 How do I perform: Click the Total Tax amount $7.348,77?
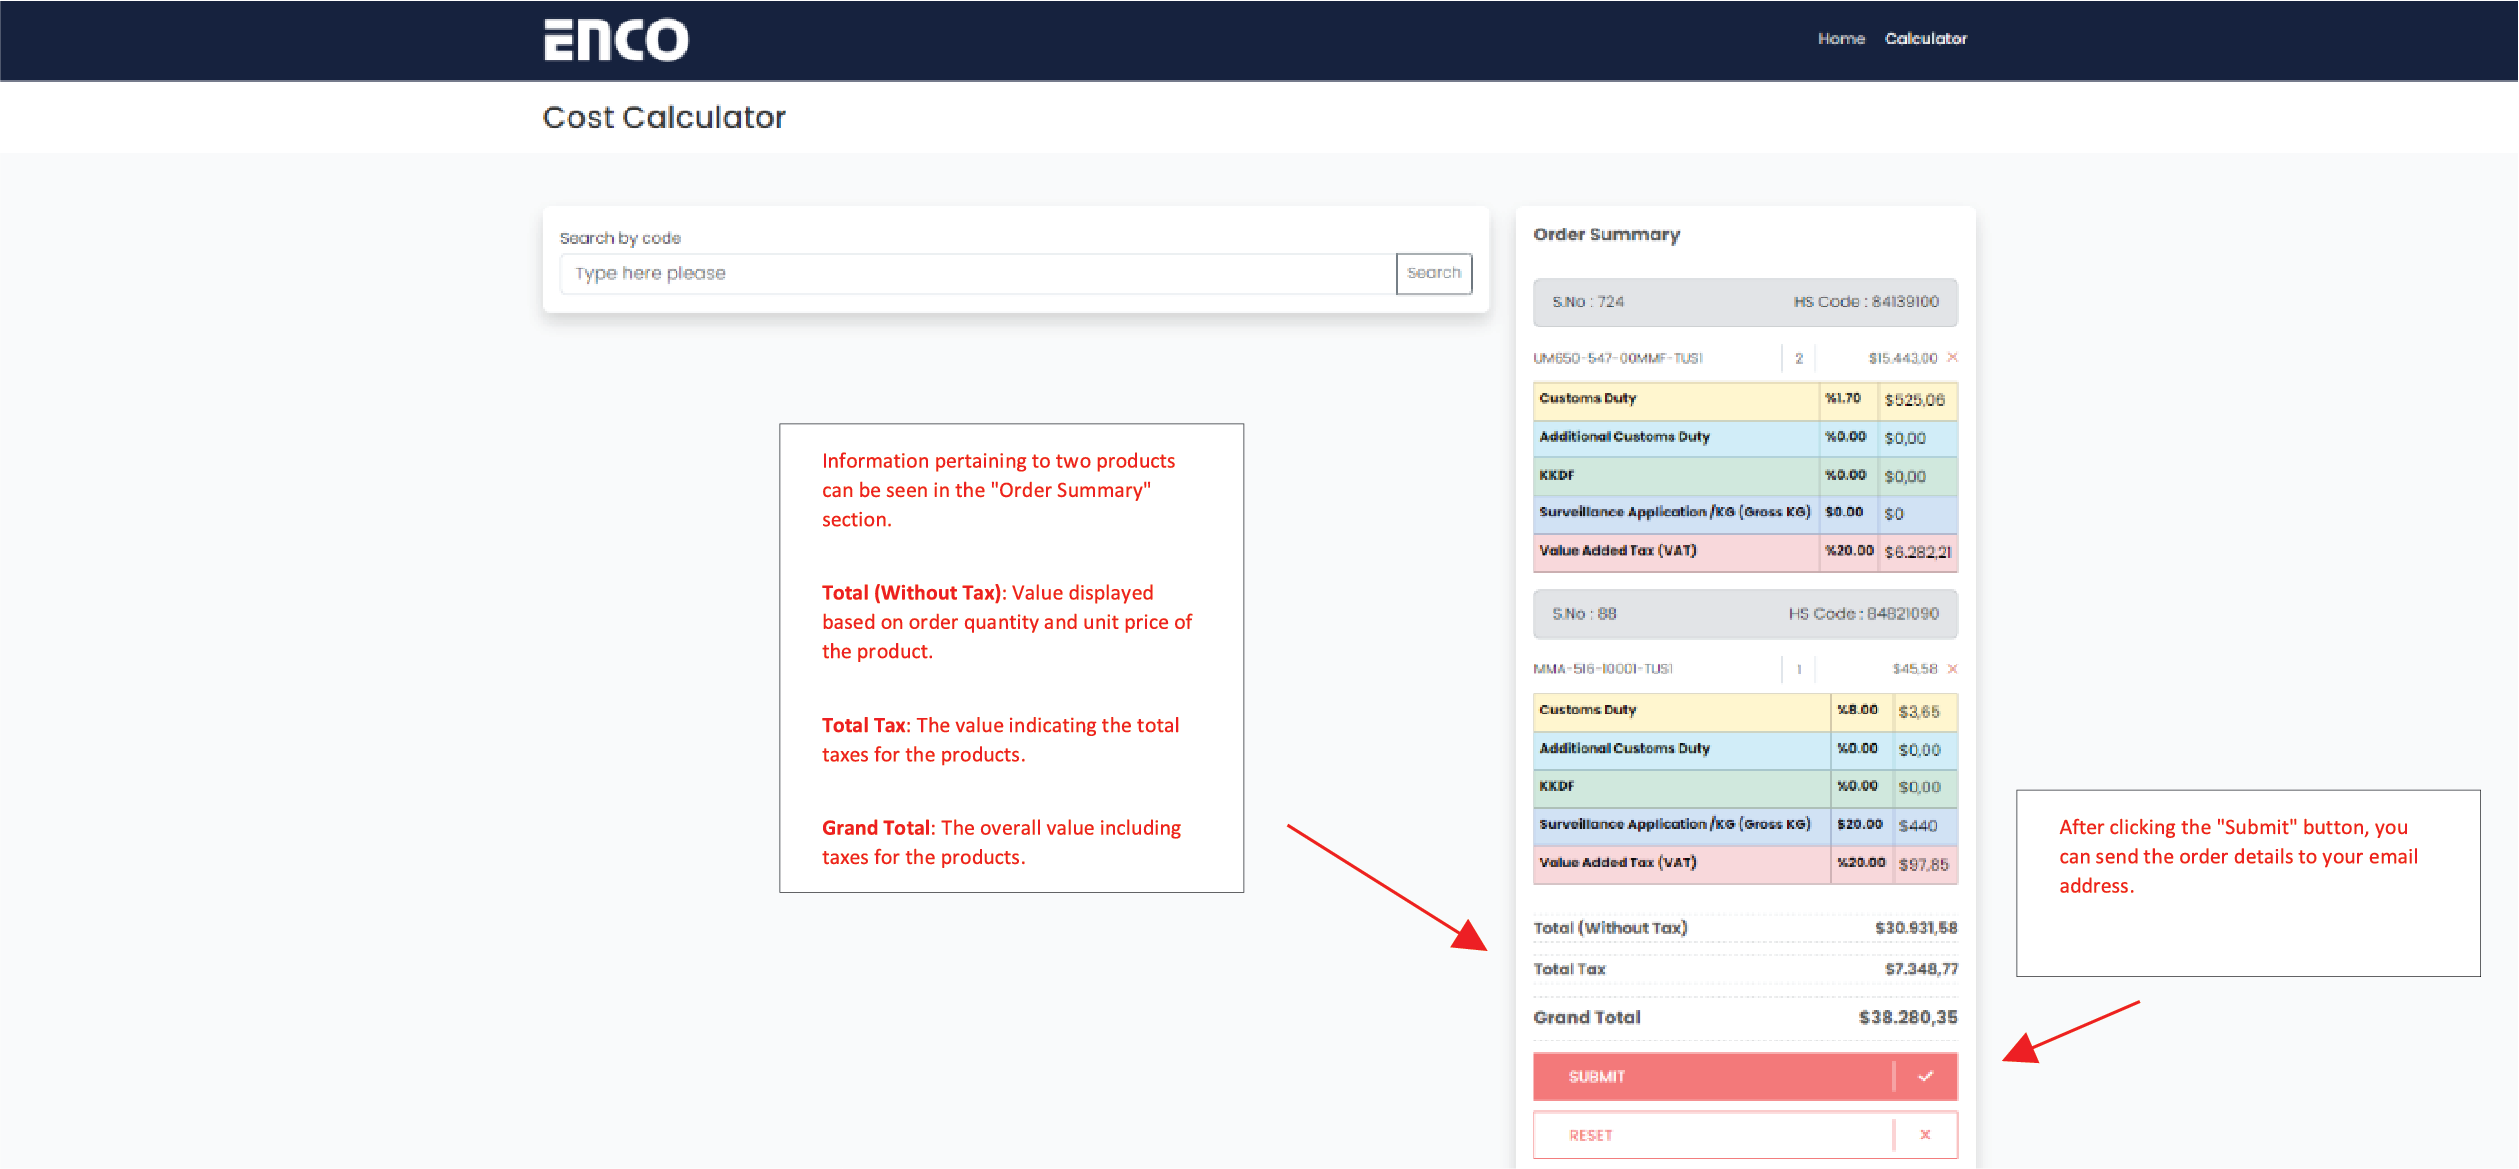(x=1921, y=969)
